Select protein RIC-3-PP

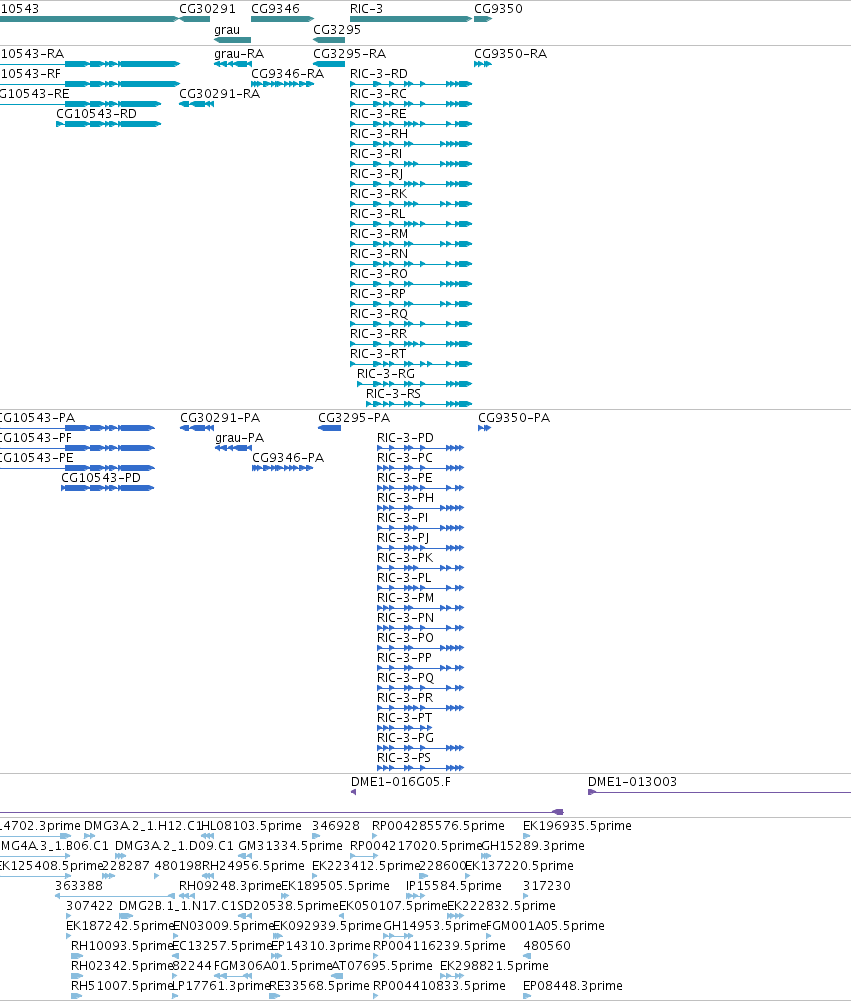420,668
